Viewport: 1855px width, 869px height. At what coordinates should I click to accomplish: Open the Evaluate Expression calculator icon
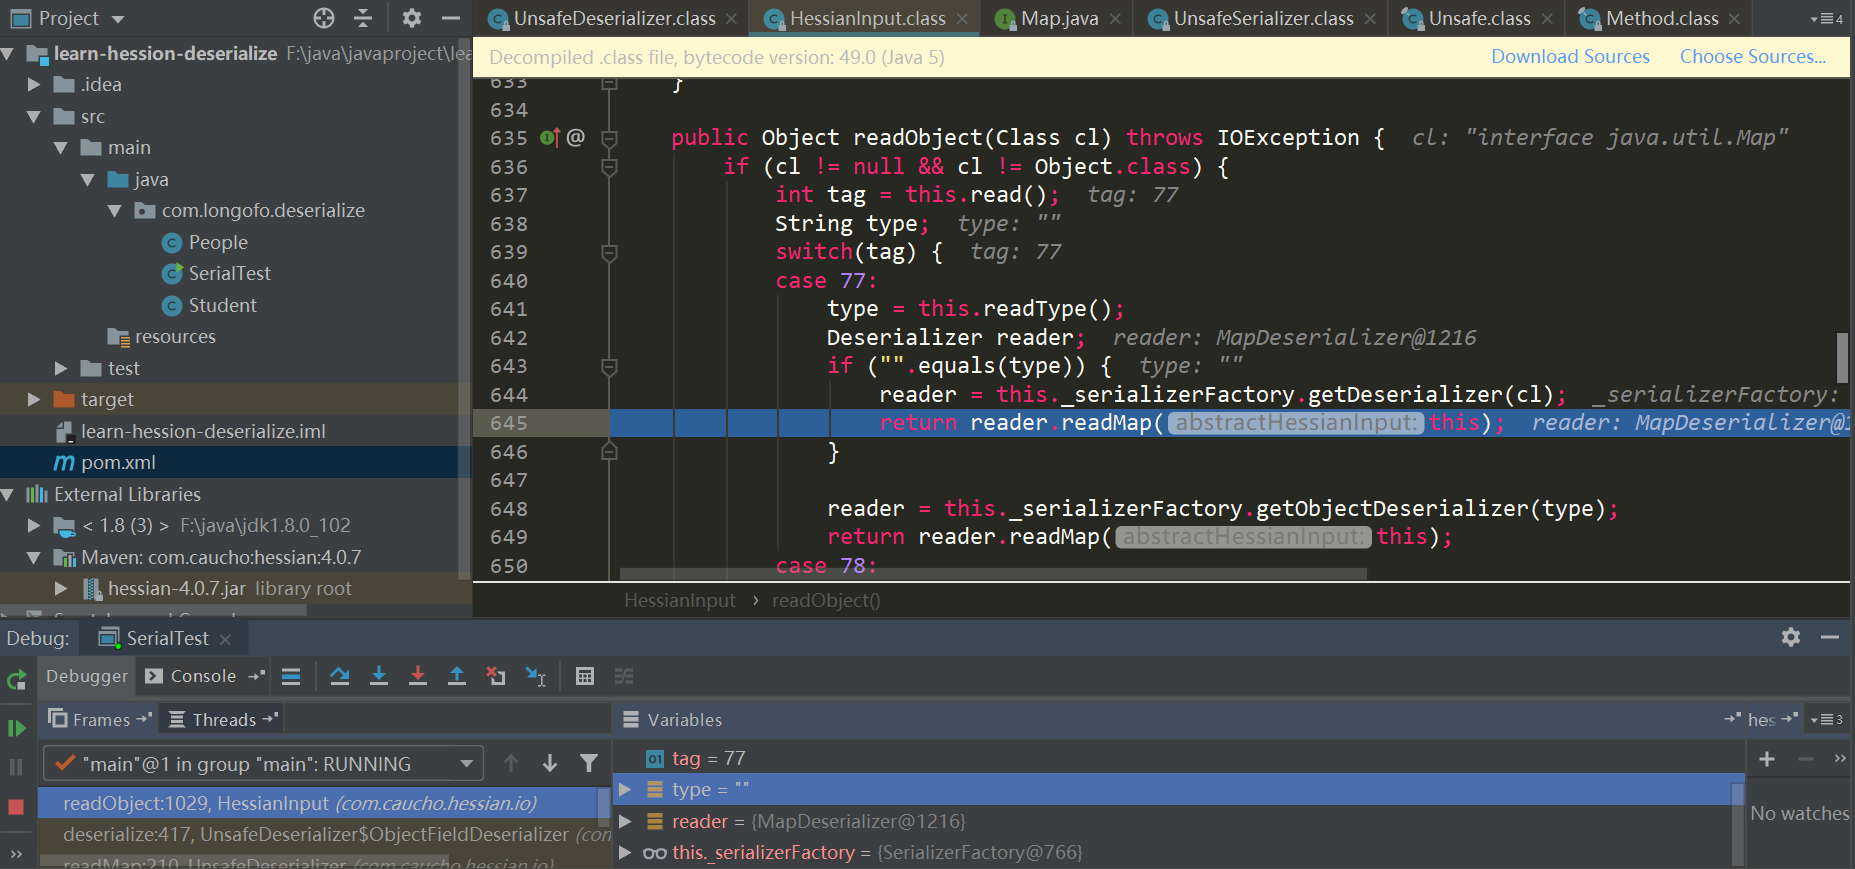(x=585, y=677)
